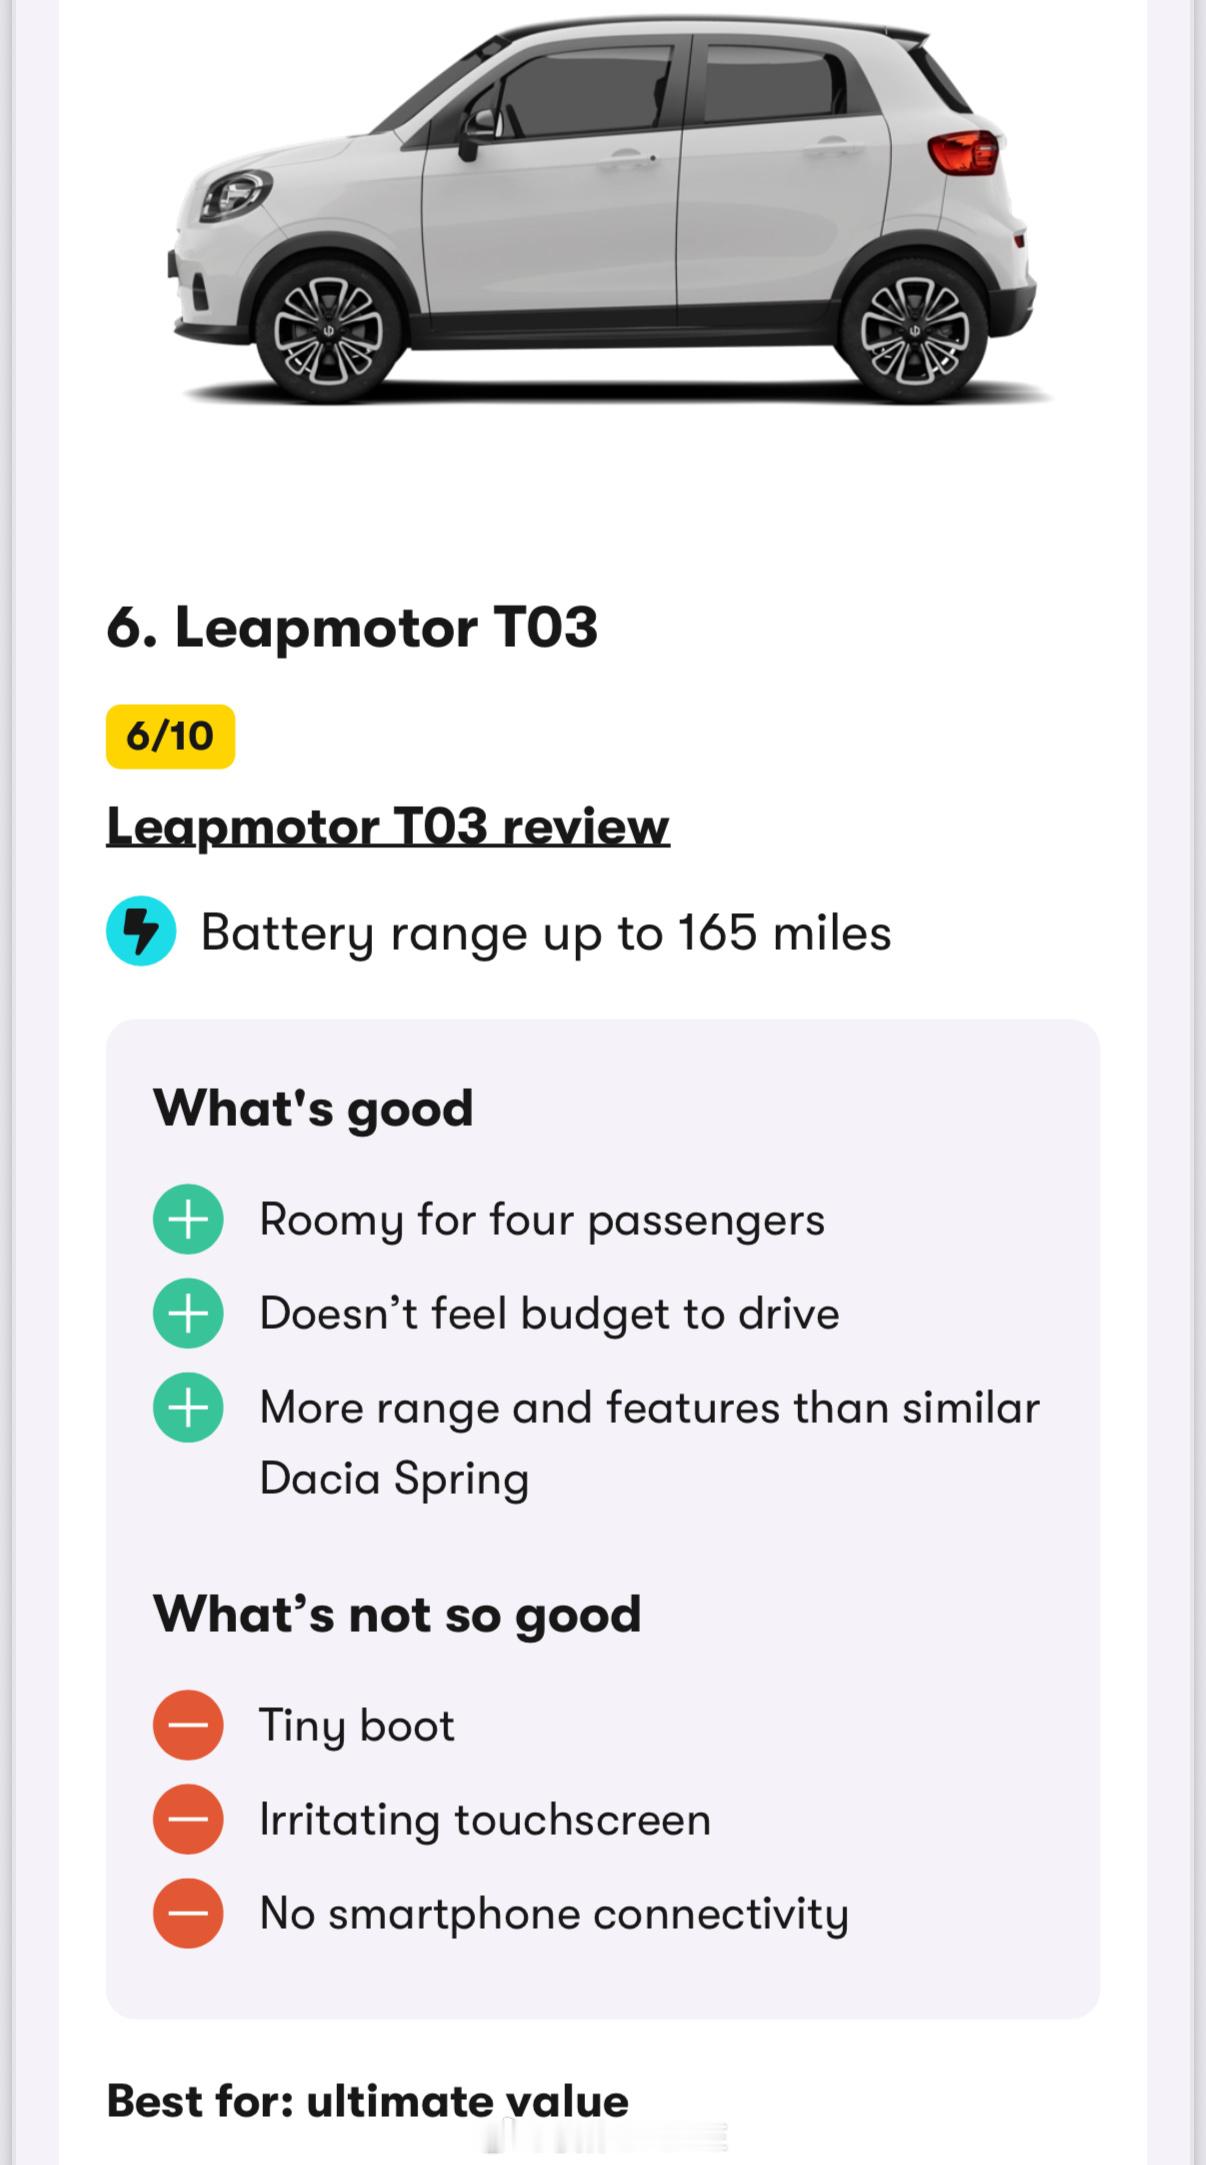This screenshot has width=1206, height=2165.
Task: Click the Best for: ultimate value text
Action: tap(367, 2101)
